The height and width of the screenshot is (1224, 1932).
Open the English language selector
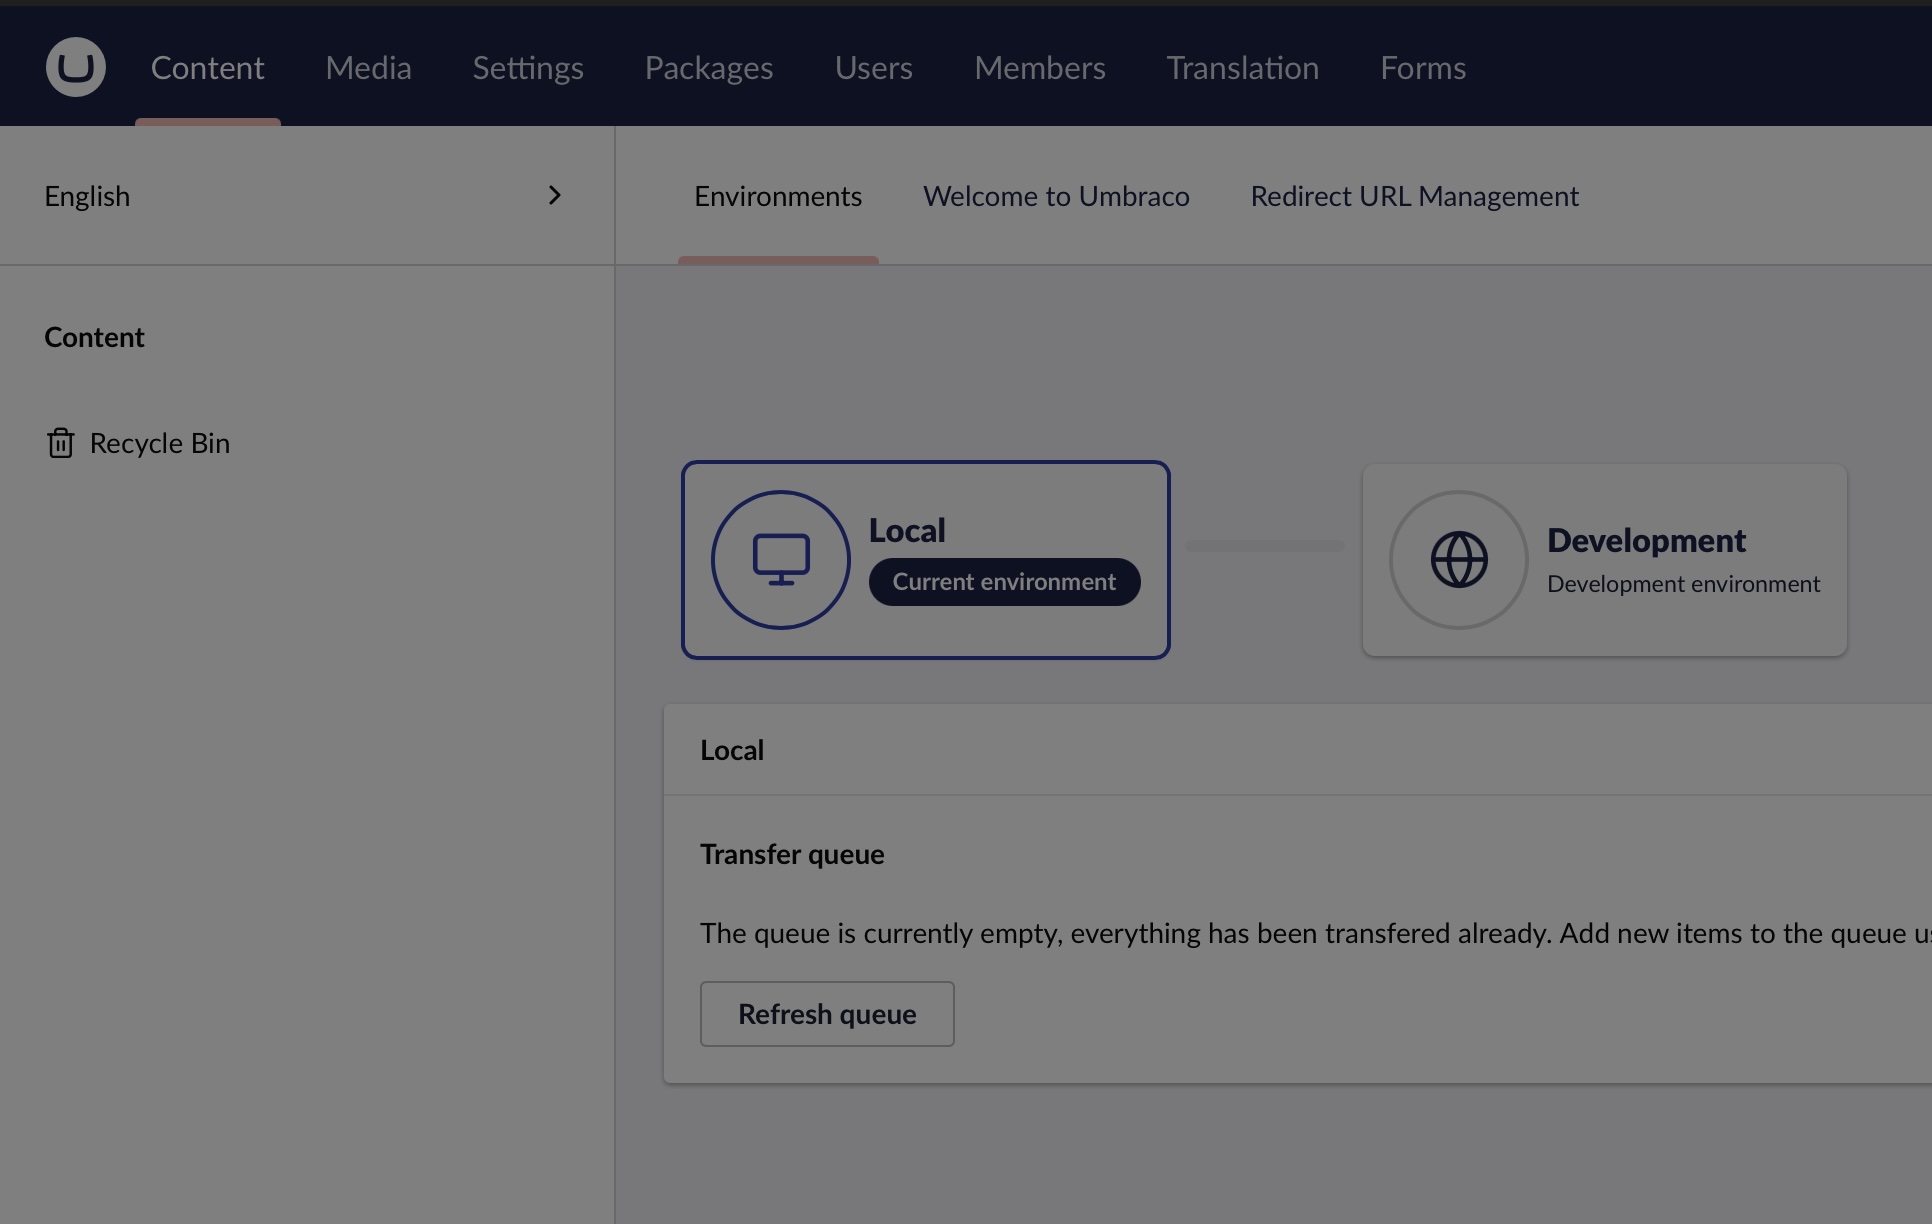[x=87, y=196]
